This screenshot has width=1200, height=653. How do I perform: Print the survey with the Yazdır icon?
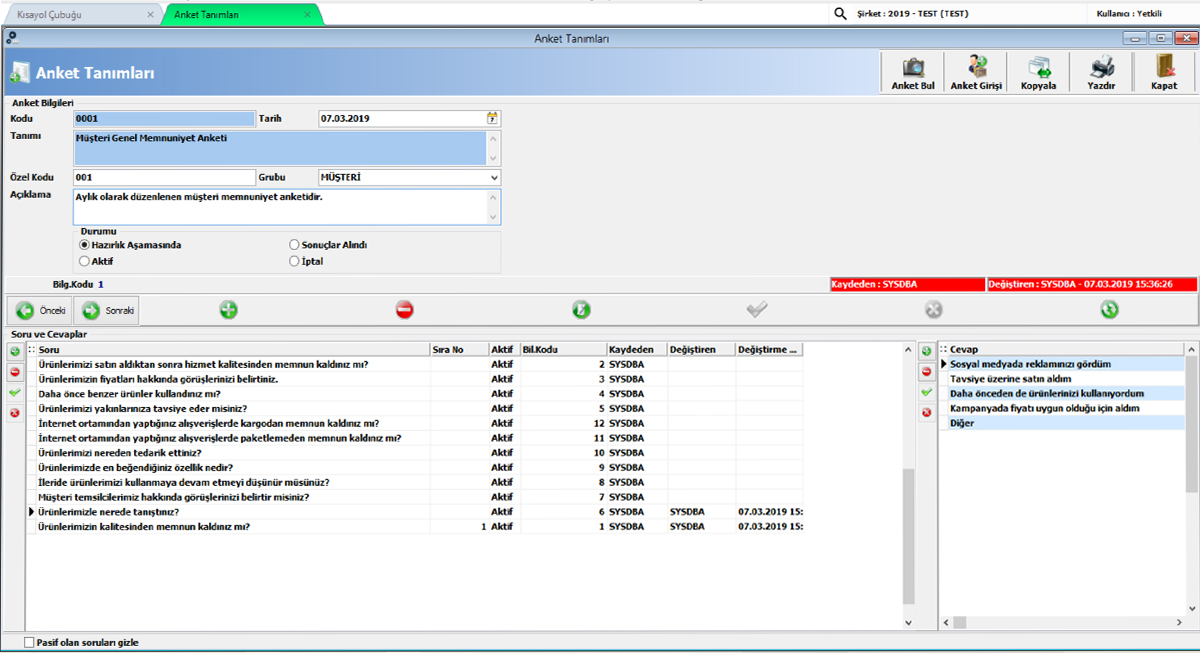1101,71
